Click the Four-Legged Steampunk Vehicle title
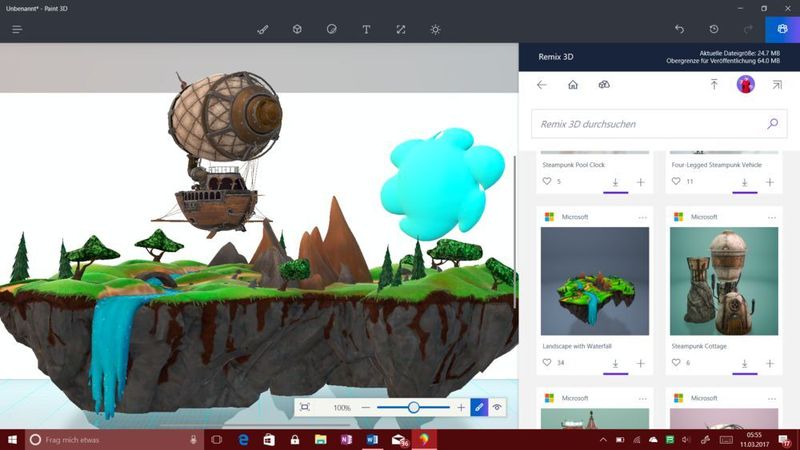800x450 pixels. [x=716, y=165]
